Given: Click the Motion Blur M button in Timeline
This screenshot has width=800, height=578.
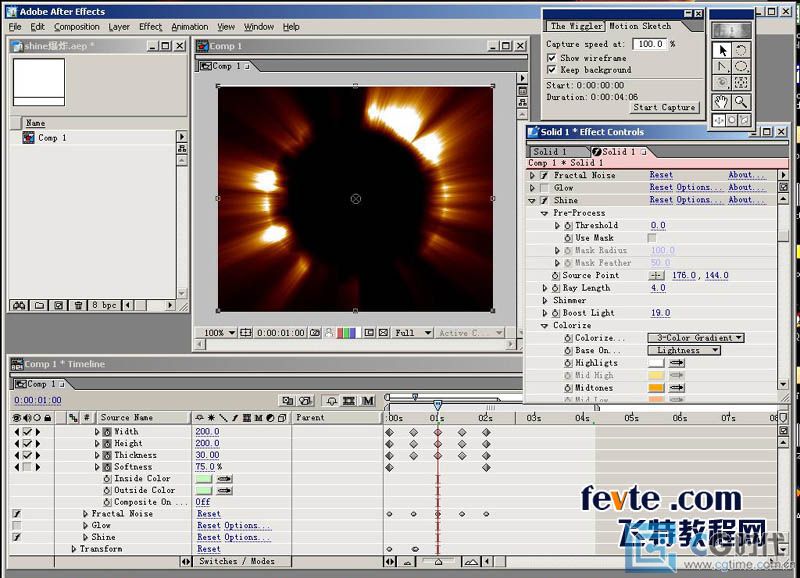Looking at the screenshot, I should pyautogui.click(x=368, y=401).
